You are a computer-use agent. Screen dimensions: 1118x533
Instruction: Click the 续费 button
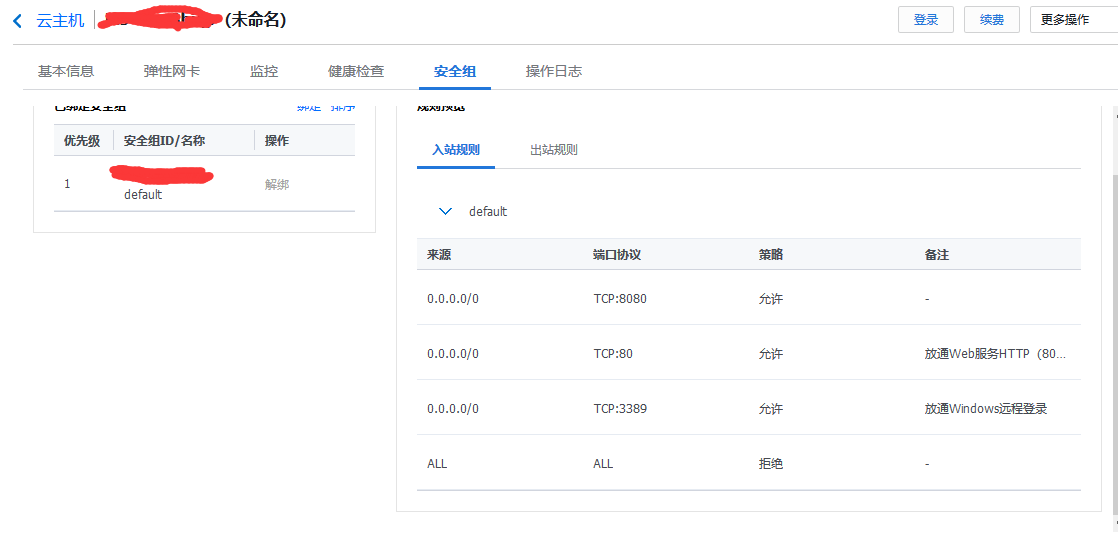tap(992, 20)
